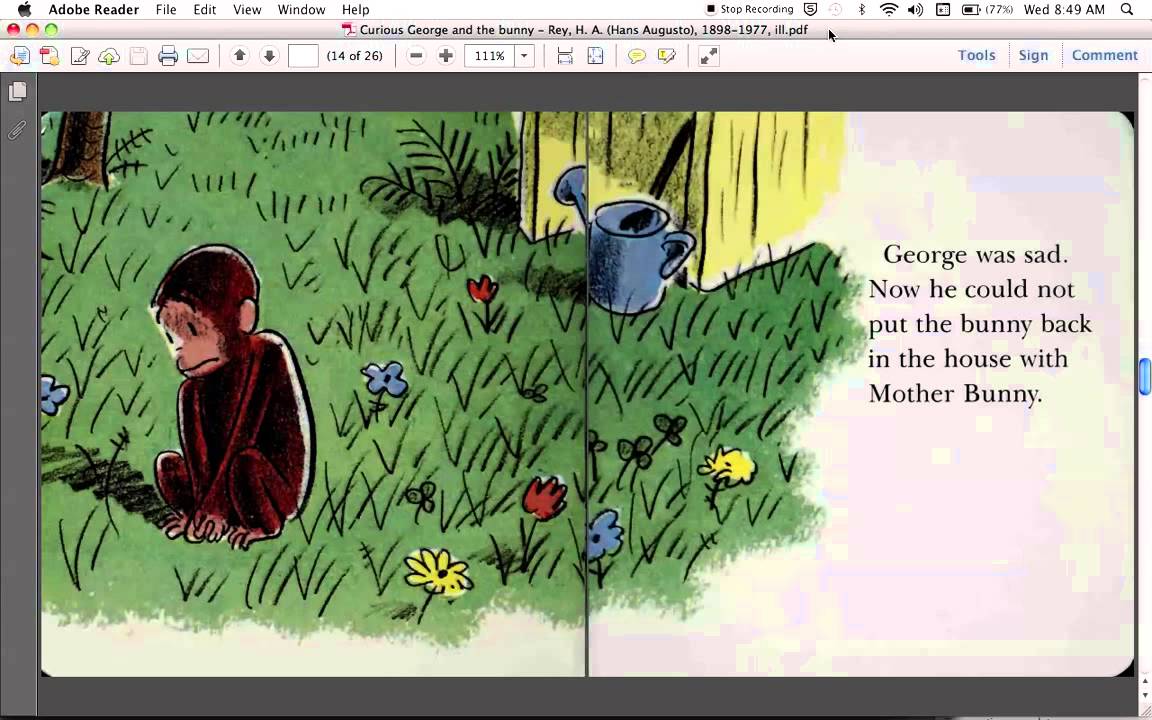1152x720 pixels.
Task: Open the Edit menu
Action: point(204,10)
